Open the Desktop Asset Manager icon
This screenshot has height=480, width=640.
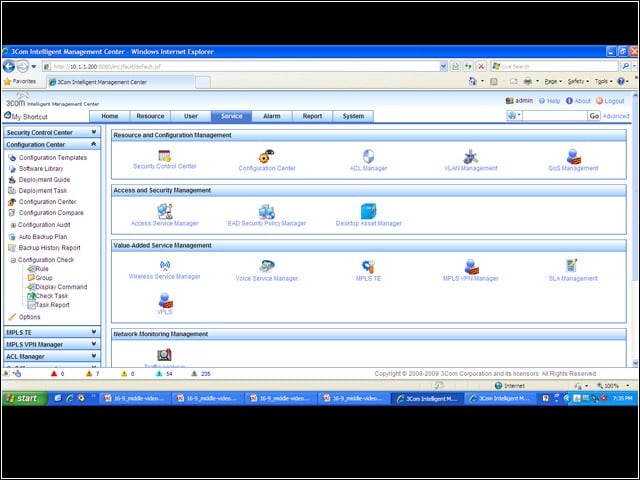(369, 211)
